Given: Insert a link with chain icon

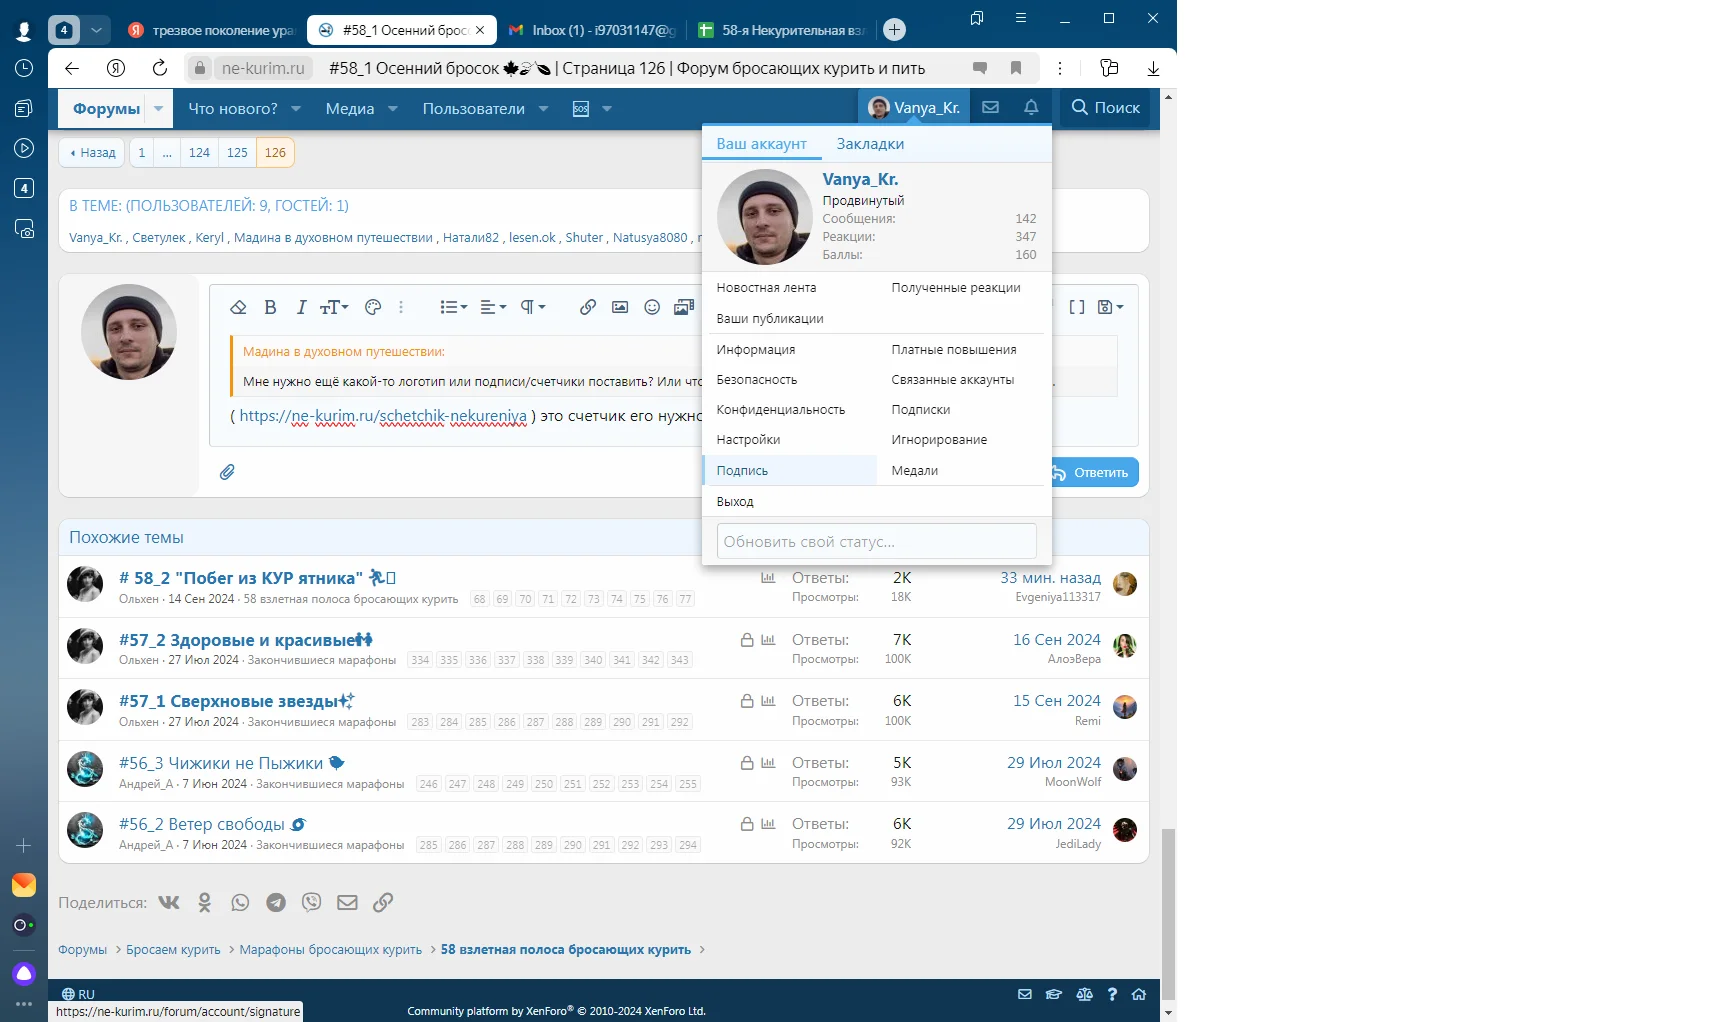Looking at the screenshot, I should click(x=588, y=307).
